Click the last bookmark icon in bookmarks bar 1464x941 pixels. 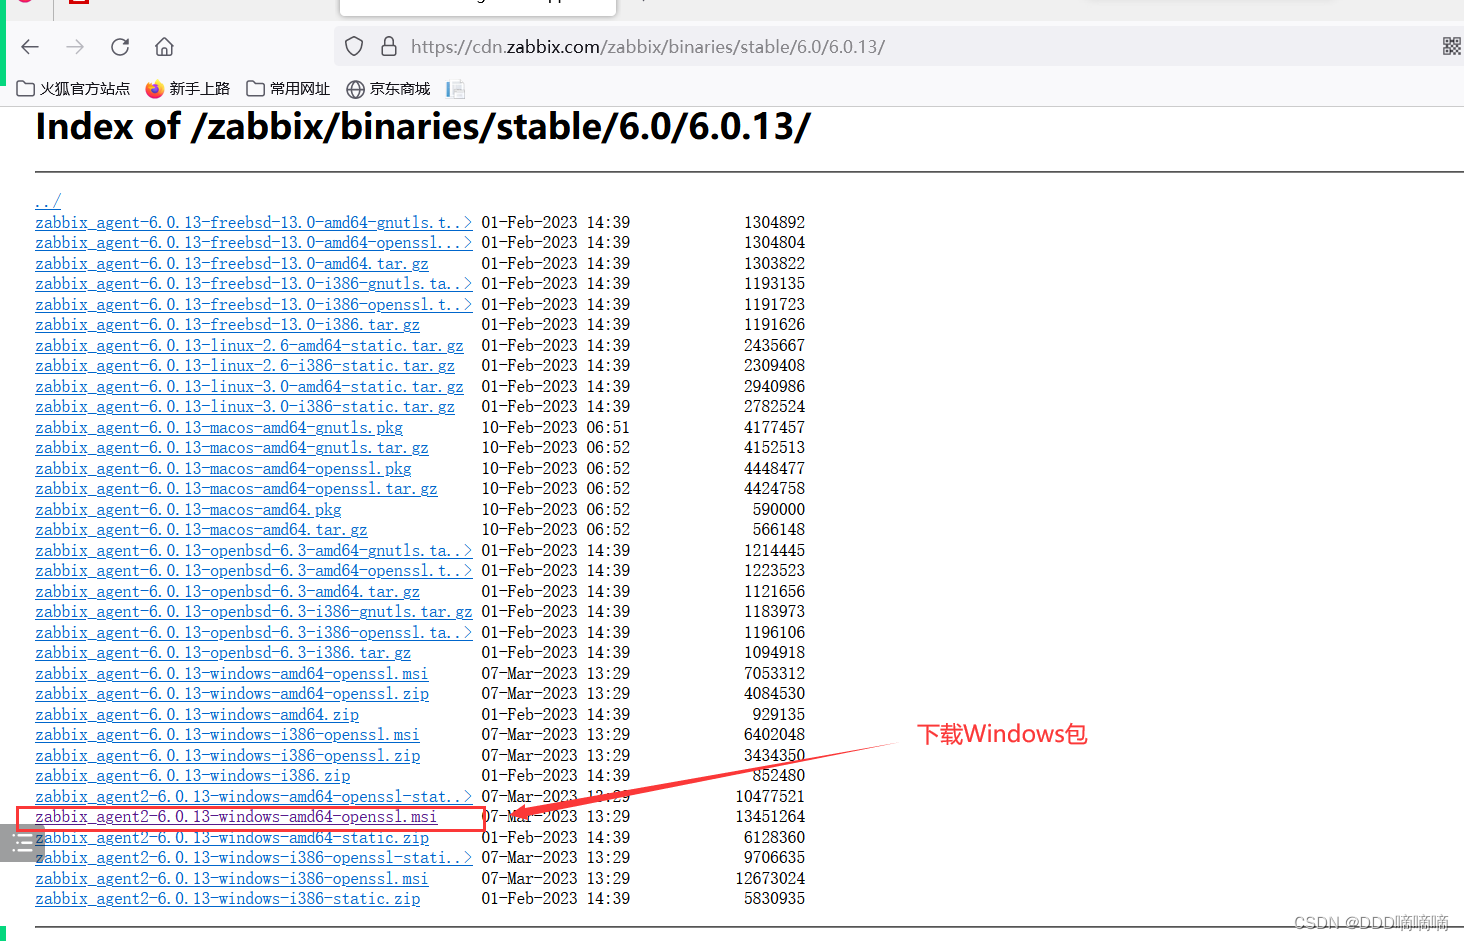(x=456, y=89)
